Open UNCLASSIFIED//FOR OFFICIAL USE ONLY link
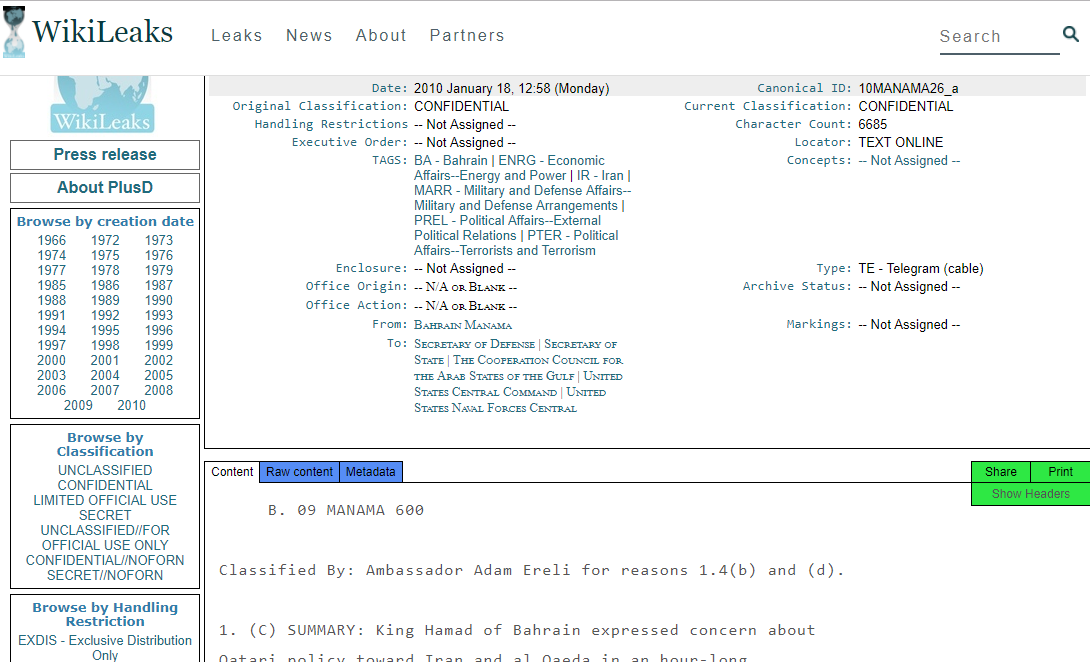Screen dimensions: 1090x662 click(x=105, y=538)
